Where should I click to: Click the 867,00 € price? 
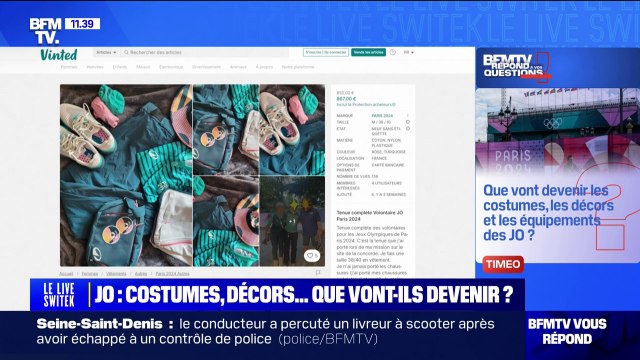346,99
